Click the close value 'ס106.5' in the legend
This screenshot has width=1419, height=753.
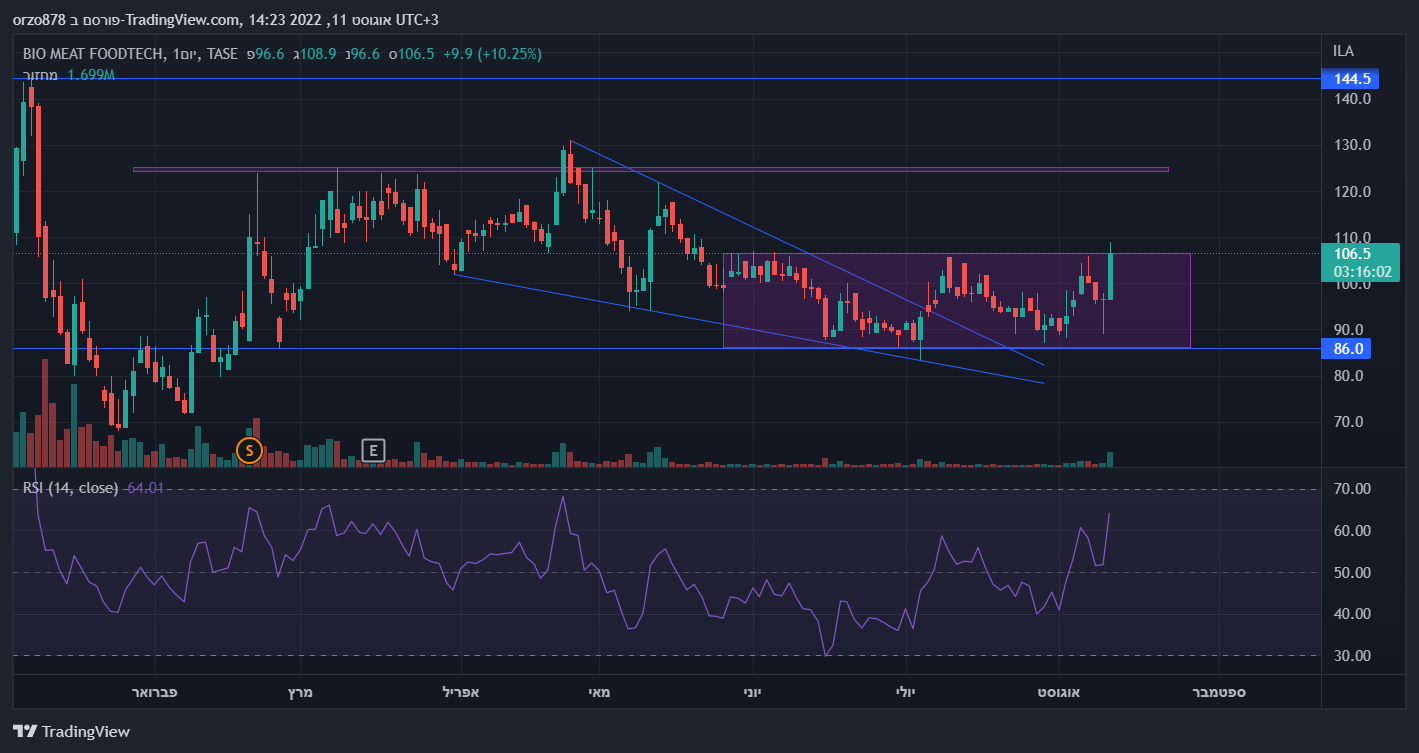pos(411,54)
